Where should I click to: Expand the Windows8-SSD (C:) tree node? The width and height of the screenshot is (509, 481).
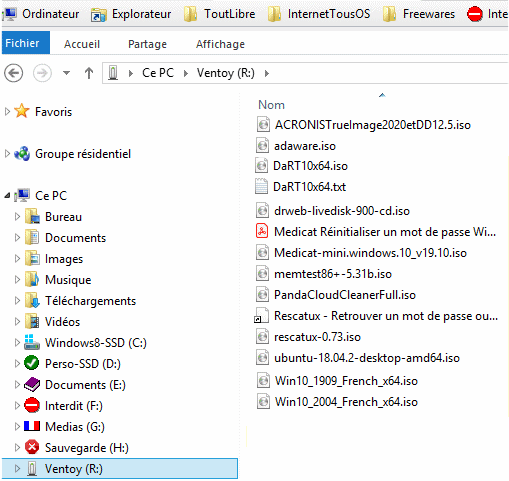pos(17,343)
